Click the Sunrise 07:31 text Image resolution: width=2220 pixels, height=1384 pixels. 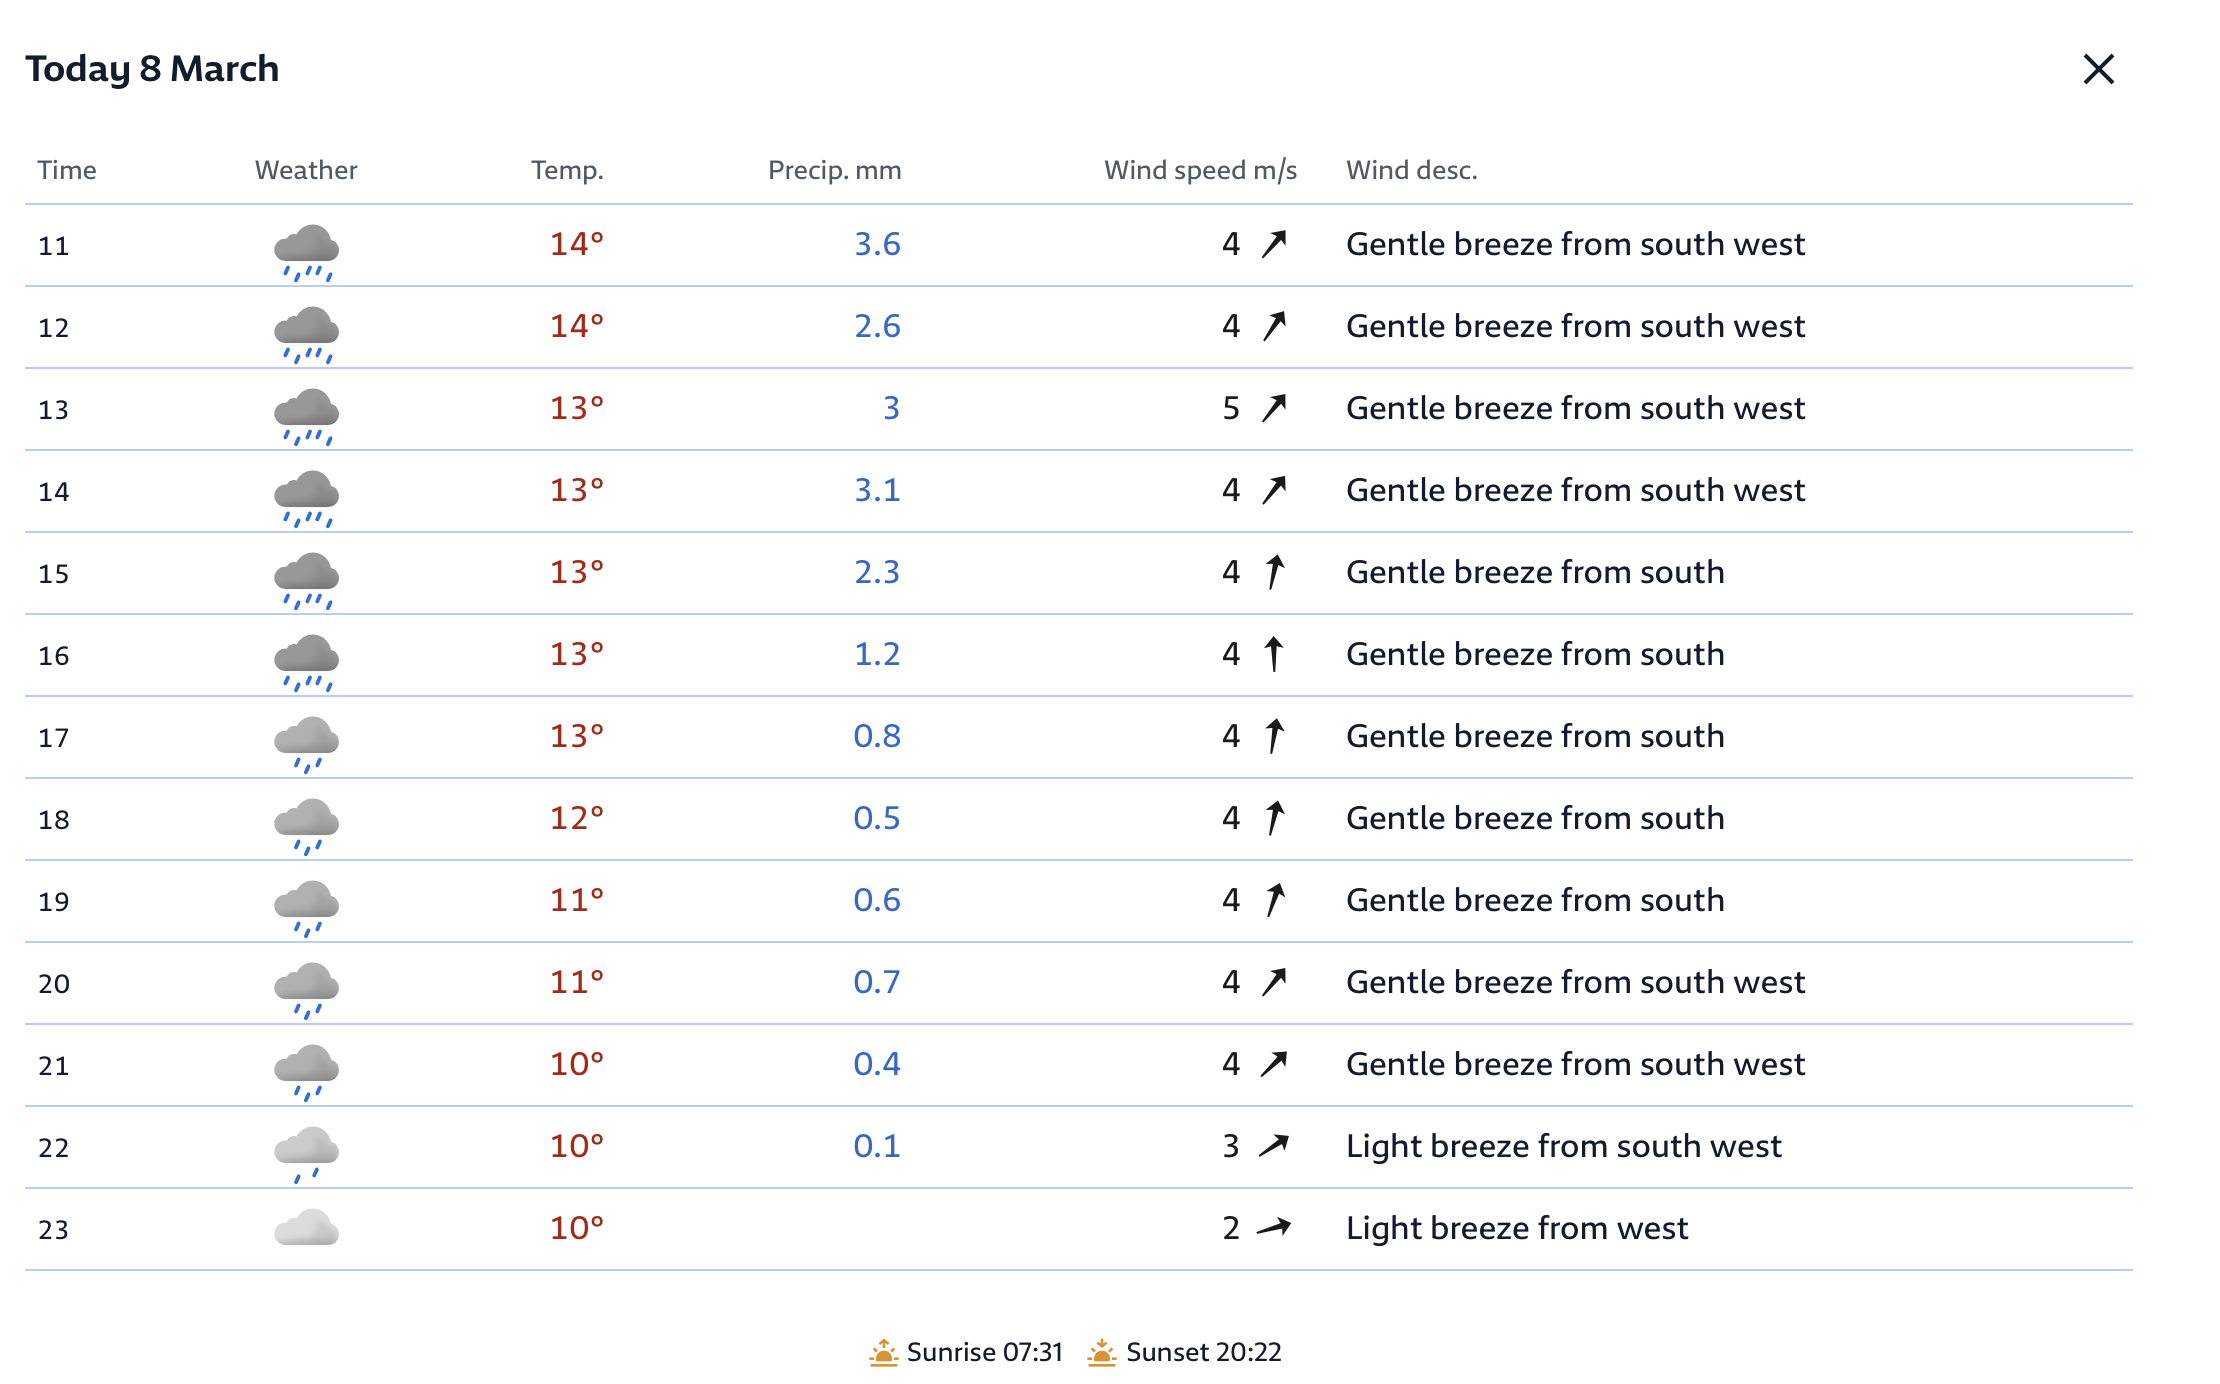984,1352
